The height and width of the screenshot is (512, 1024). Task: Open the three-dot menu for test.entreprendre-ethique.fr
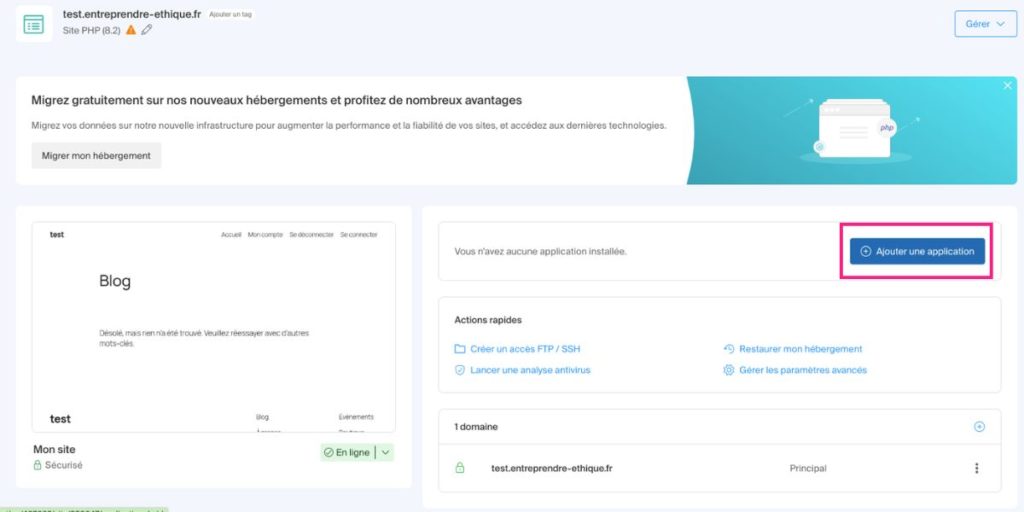tap(977, 468)
